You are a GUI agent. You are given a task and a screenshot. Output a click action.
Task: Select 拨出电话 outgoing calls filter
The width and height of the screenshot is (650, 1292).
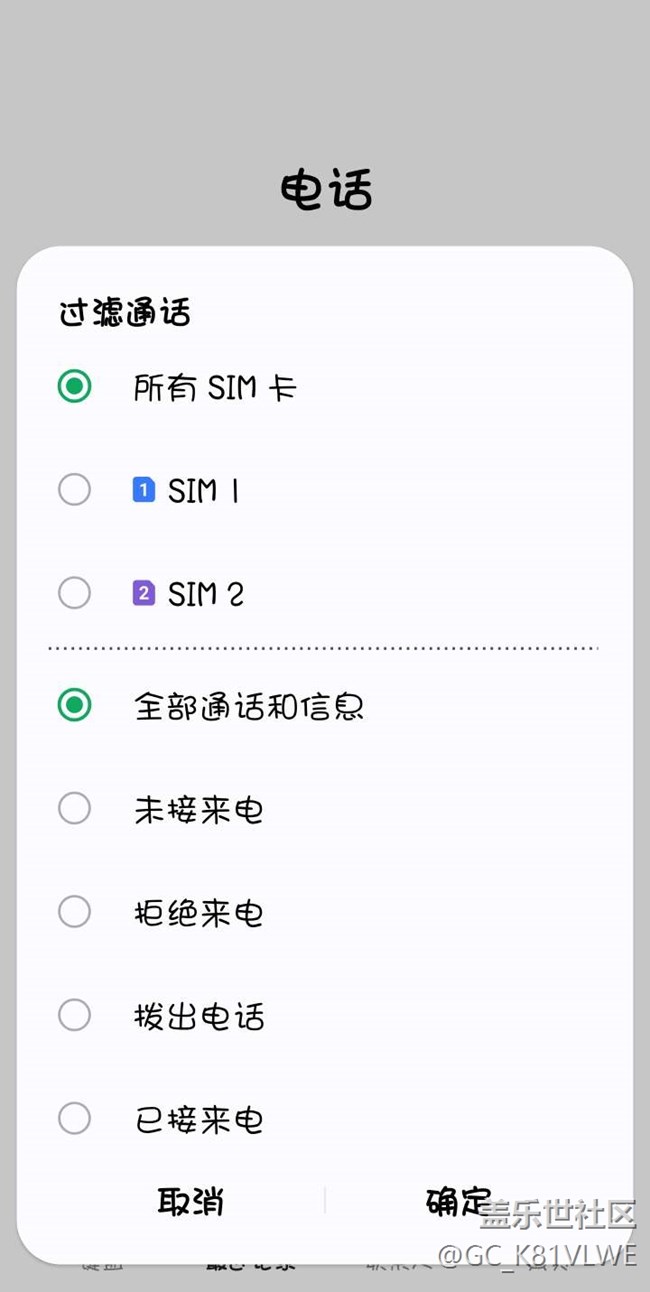[x=75, y=1016]
